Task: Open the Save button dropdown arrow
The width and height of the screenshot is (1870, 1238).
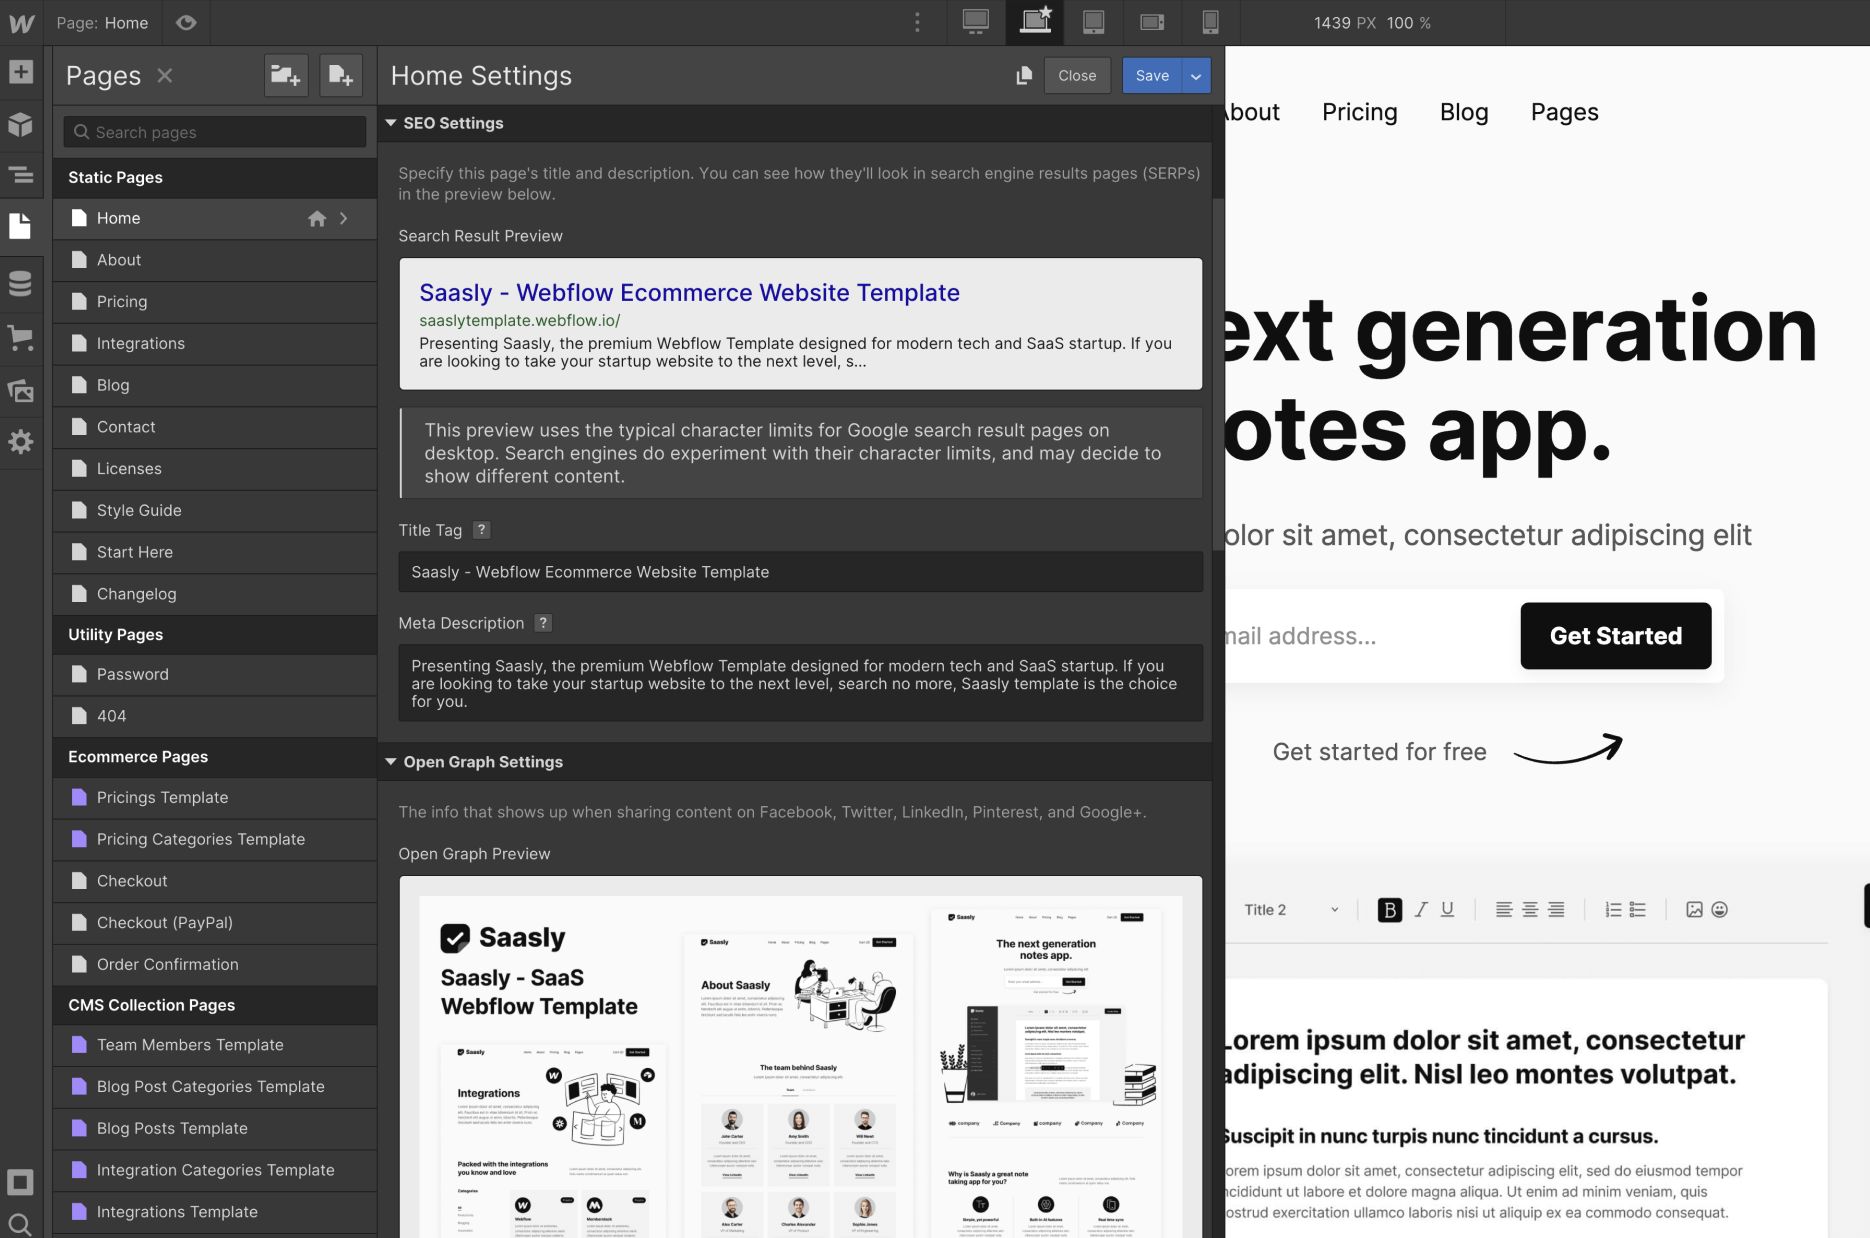Action: tap(1196, 75)
